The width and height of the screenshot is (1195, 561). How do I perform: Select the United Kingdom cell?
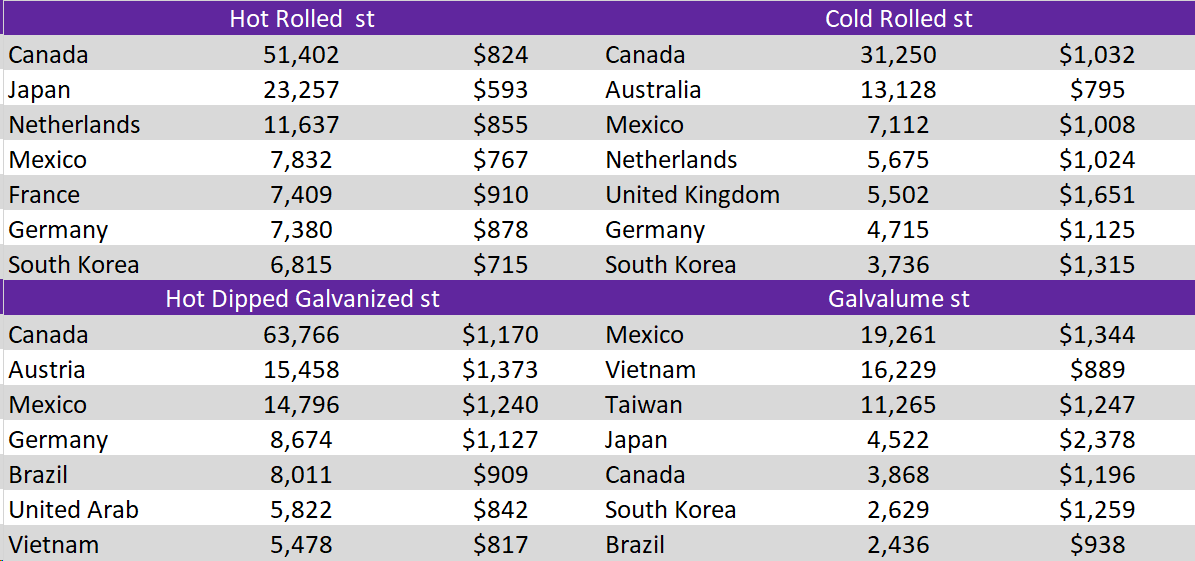pos(692,195)
